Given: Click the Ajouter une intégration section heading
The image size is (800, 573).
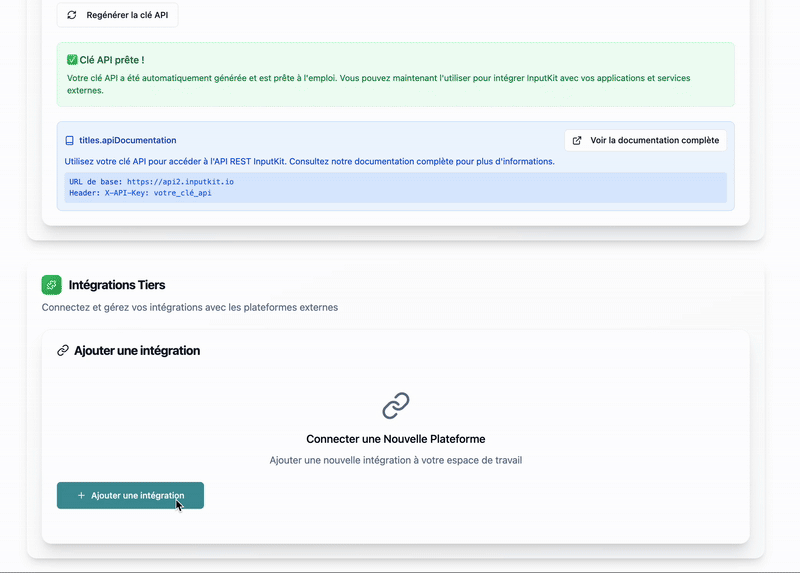Looking at the screenshot, I should [x=137, y=351].
